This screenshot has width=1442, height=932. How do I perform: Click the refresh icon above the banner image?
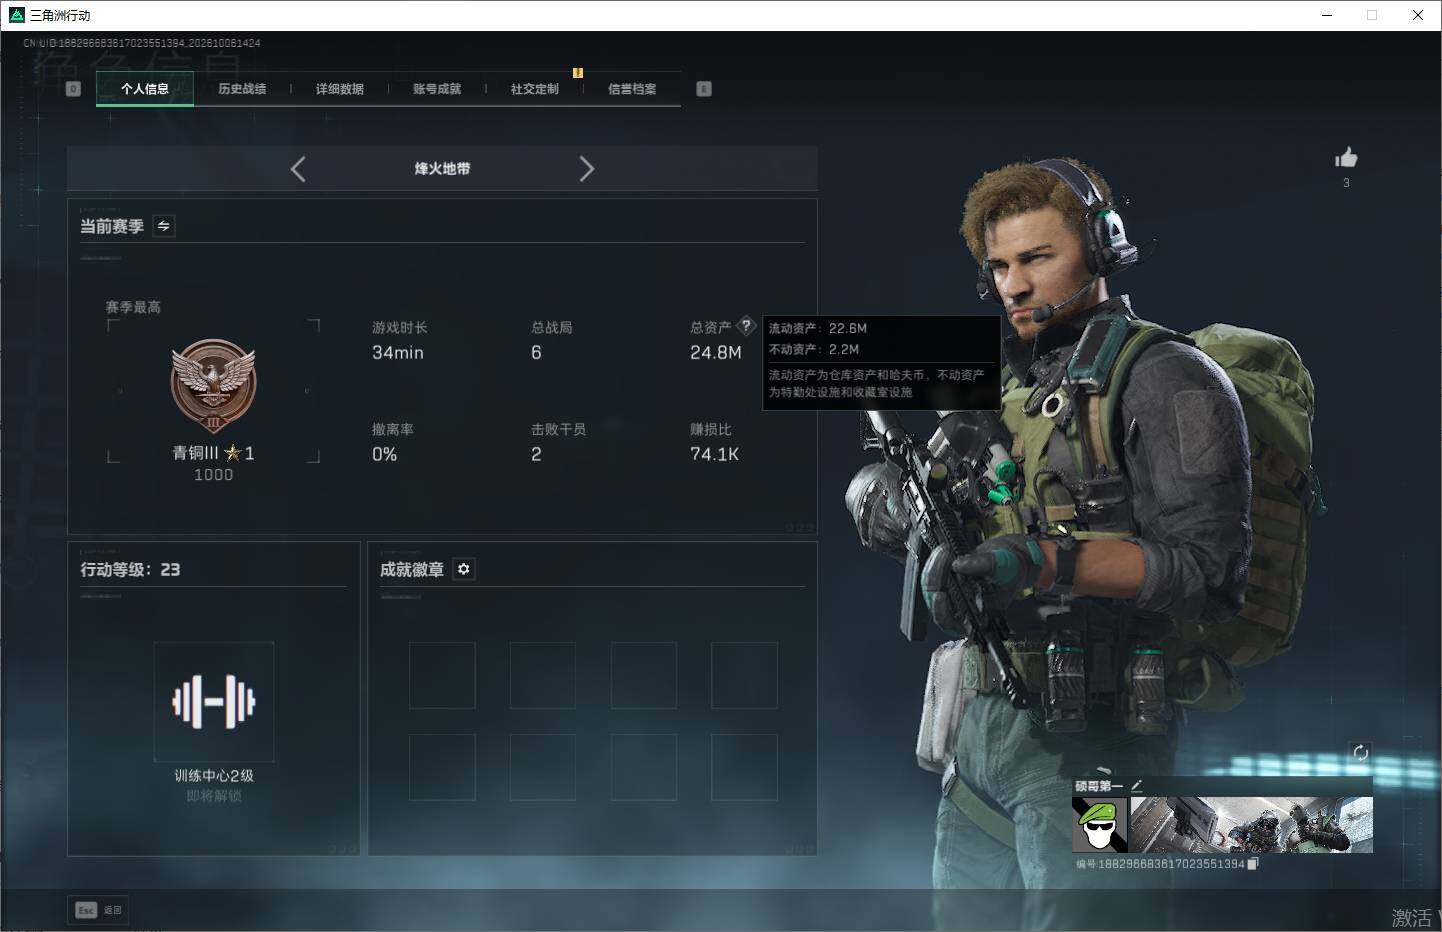1360,753
